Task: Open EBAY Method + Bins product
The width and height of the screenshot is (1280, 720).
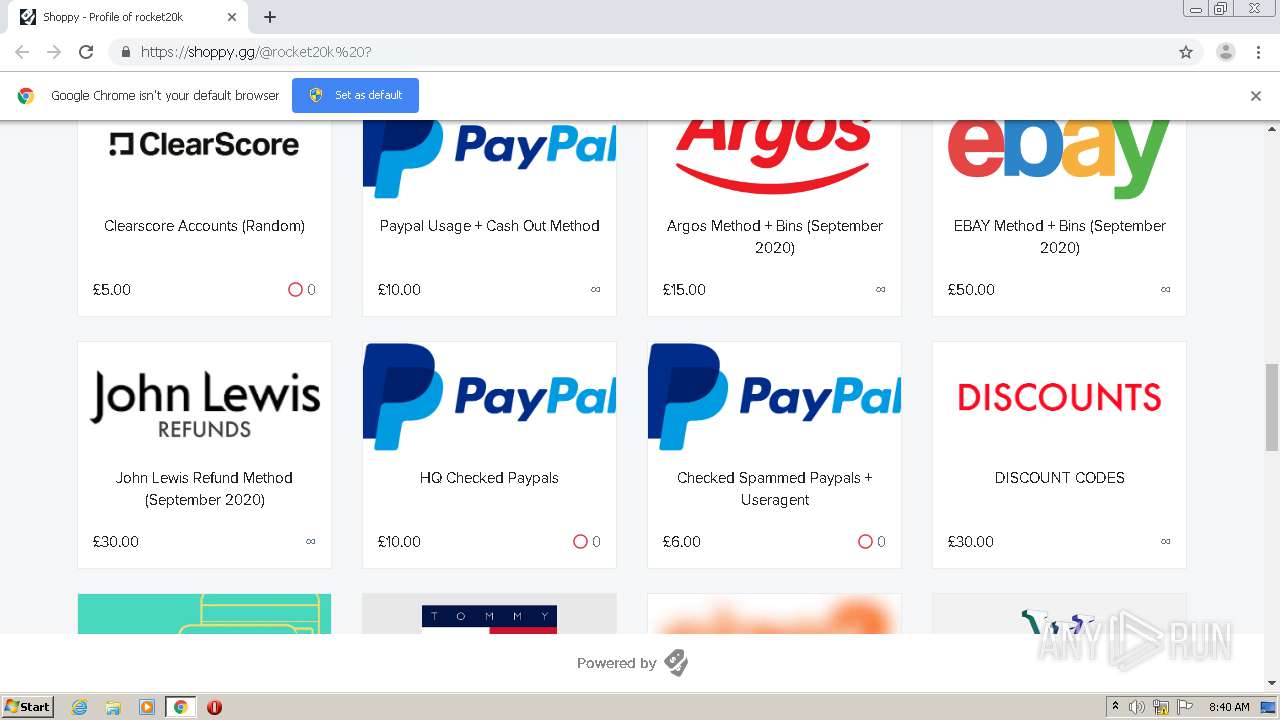Action: [x=1059, y=236]
